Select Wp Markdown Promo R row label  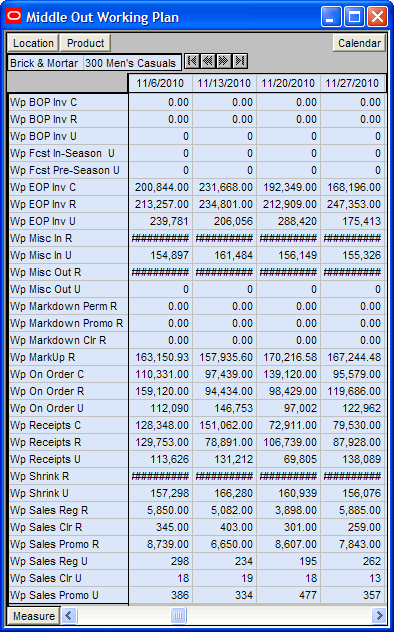point(68,323)
